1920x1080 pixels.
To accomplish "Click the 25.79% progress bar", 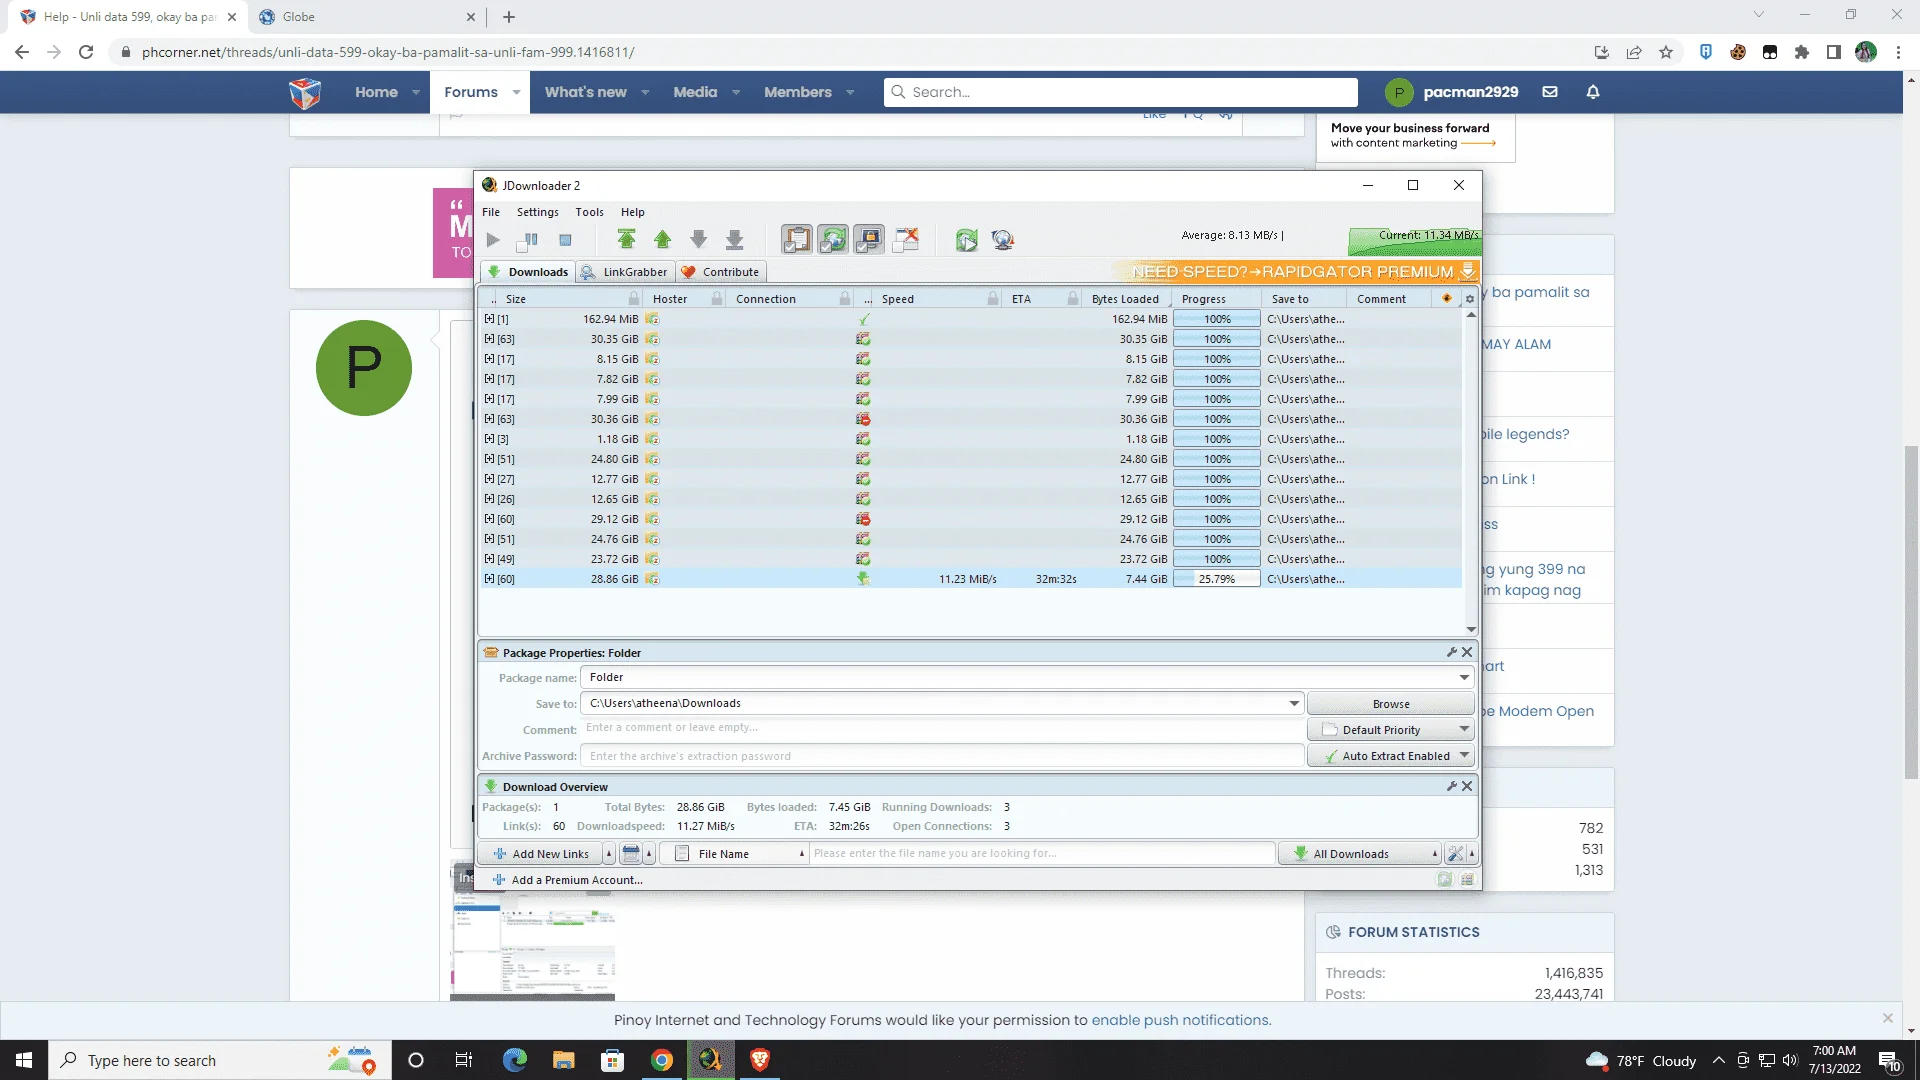I will click(x=1216, y=579).
